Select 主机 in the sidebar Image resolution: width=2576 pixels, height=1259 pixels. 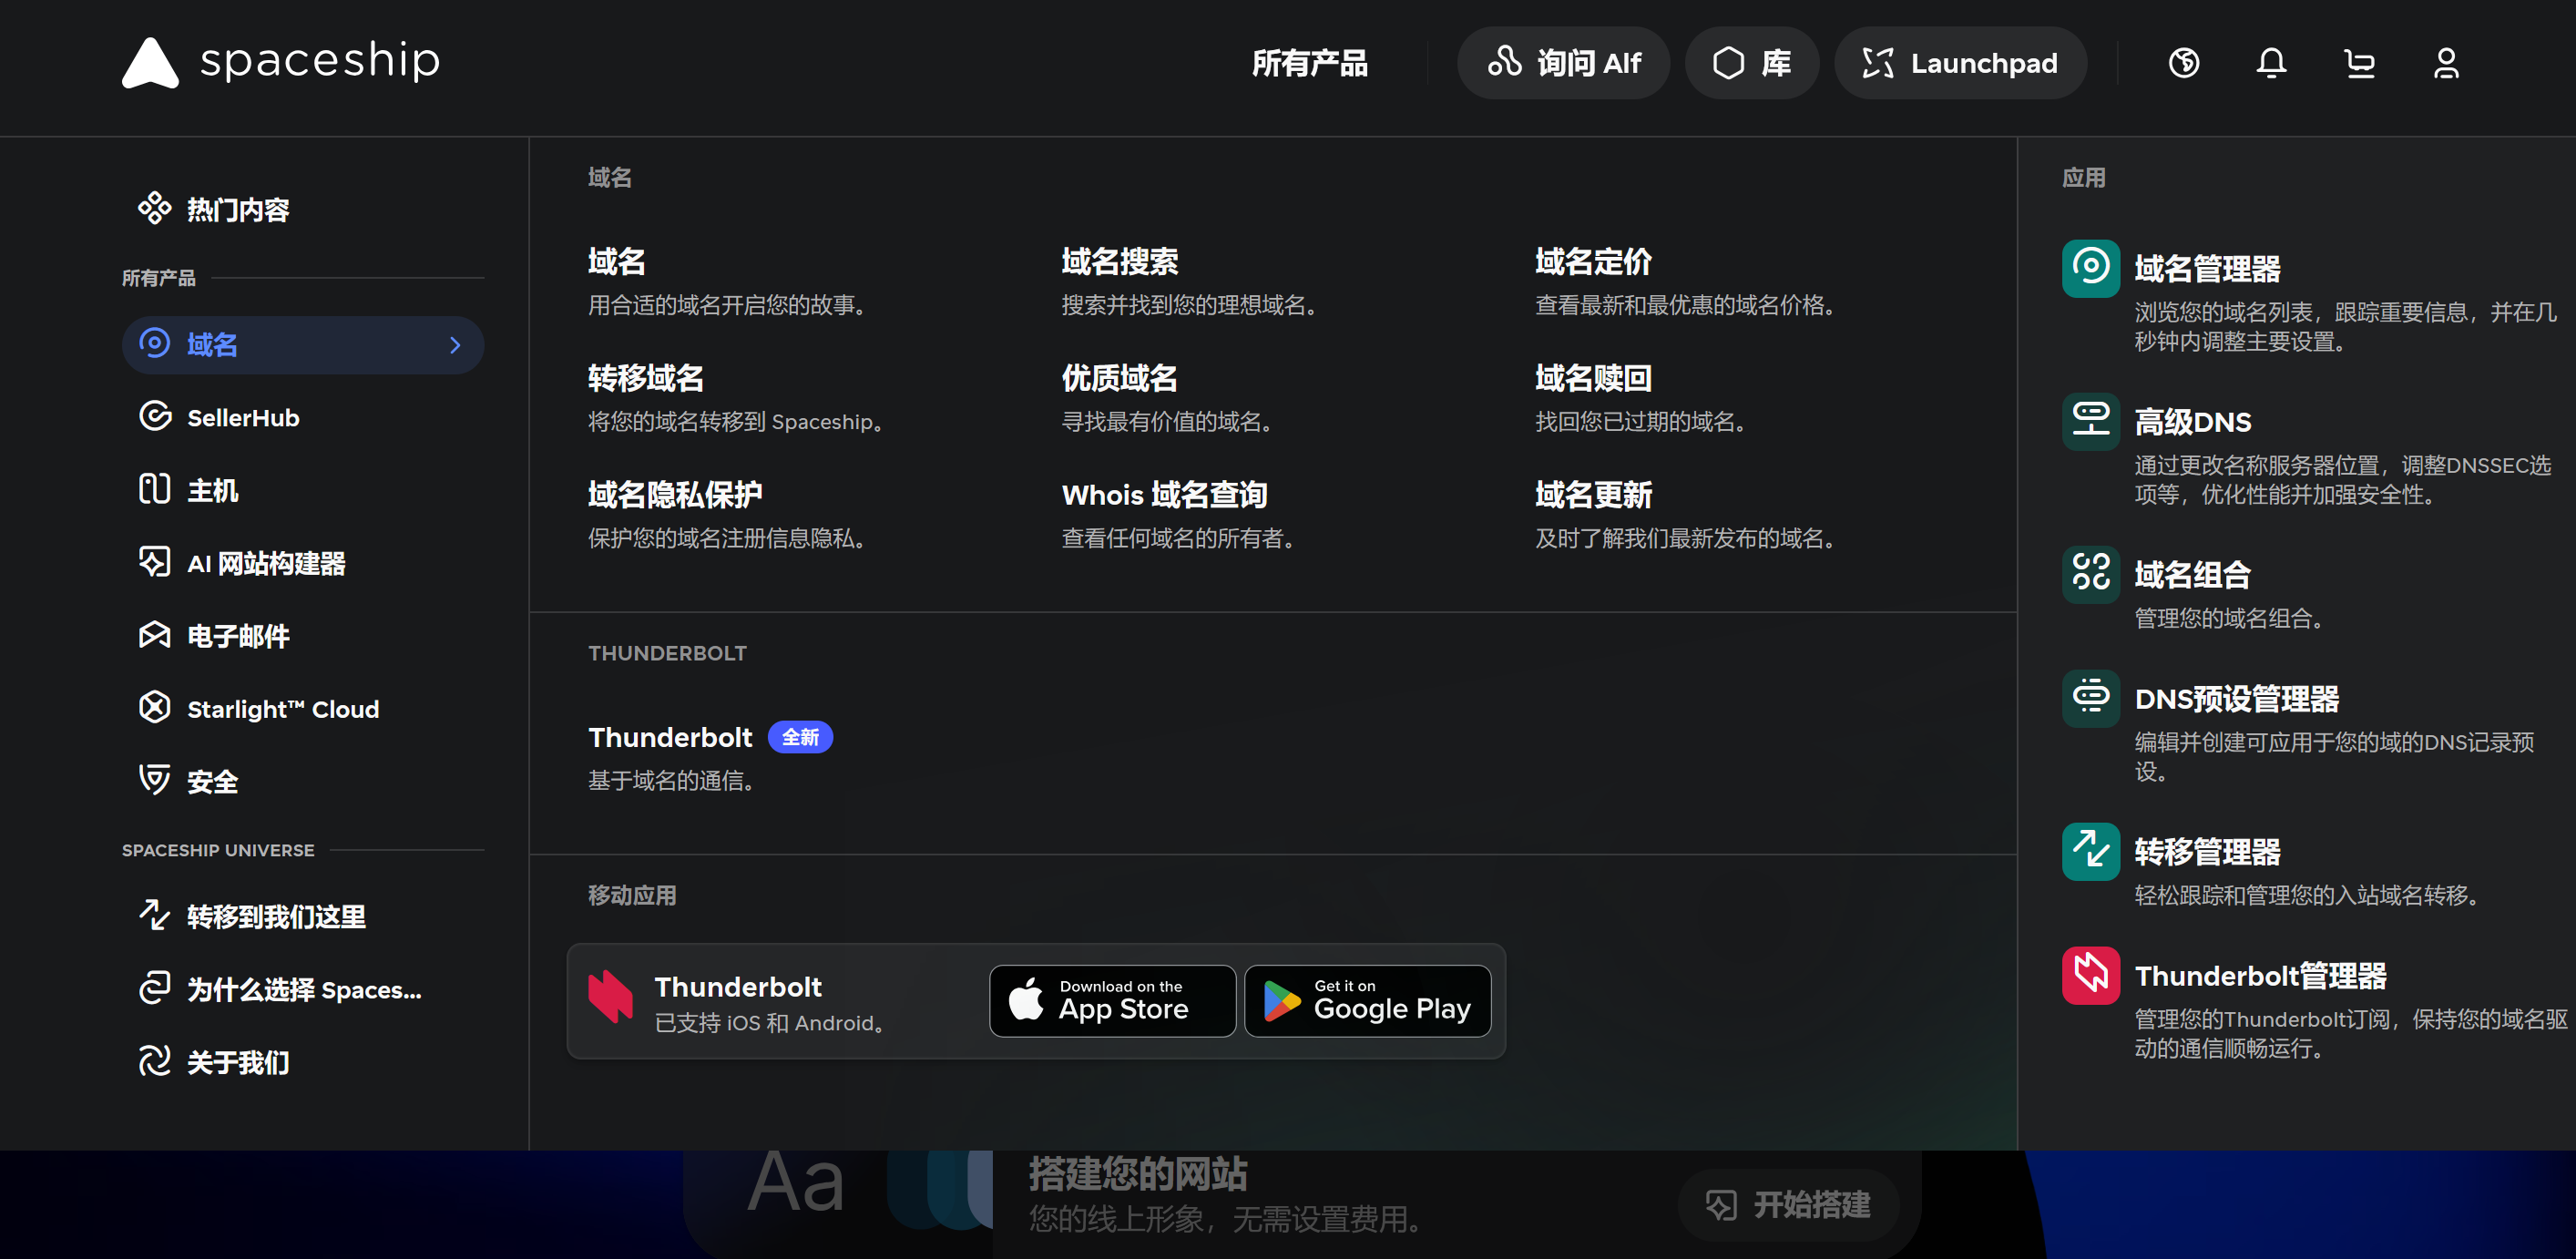pyautogui.click(x=302, y=490)
